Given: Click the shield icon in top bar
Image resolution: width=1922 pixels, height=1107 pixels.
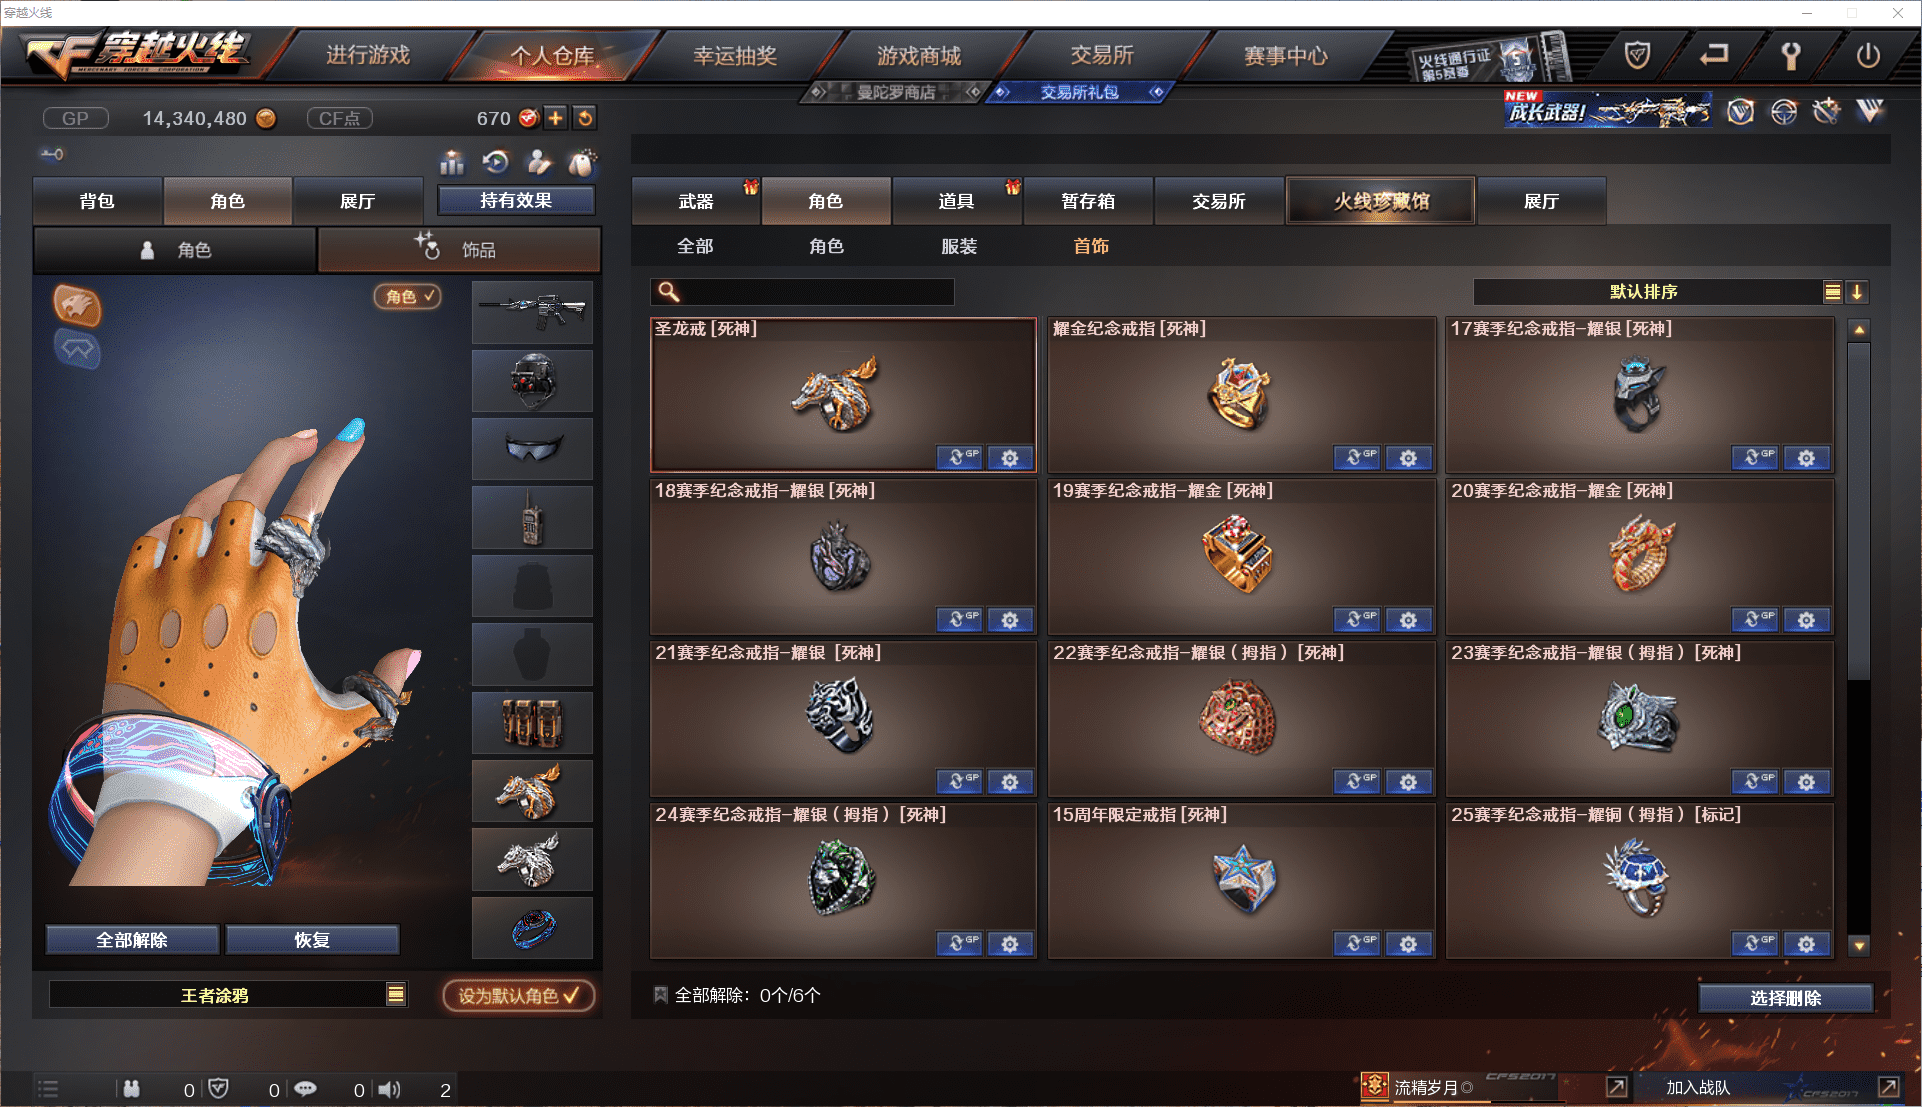Looking at the screenshot, I should click(x=1637, y=55).
